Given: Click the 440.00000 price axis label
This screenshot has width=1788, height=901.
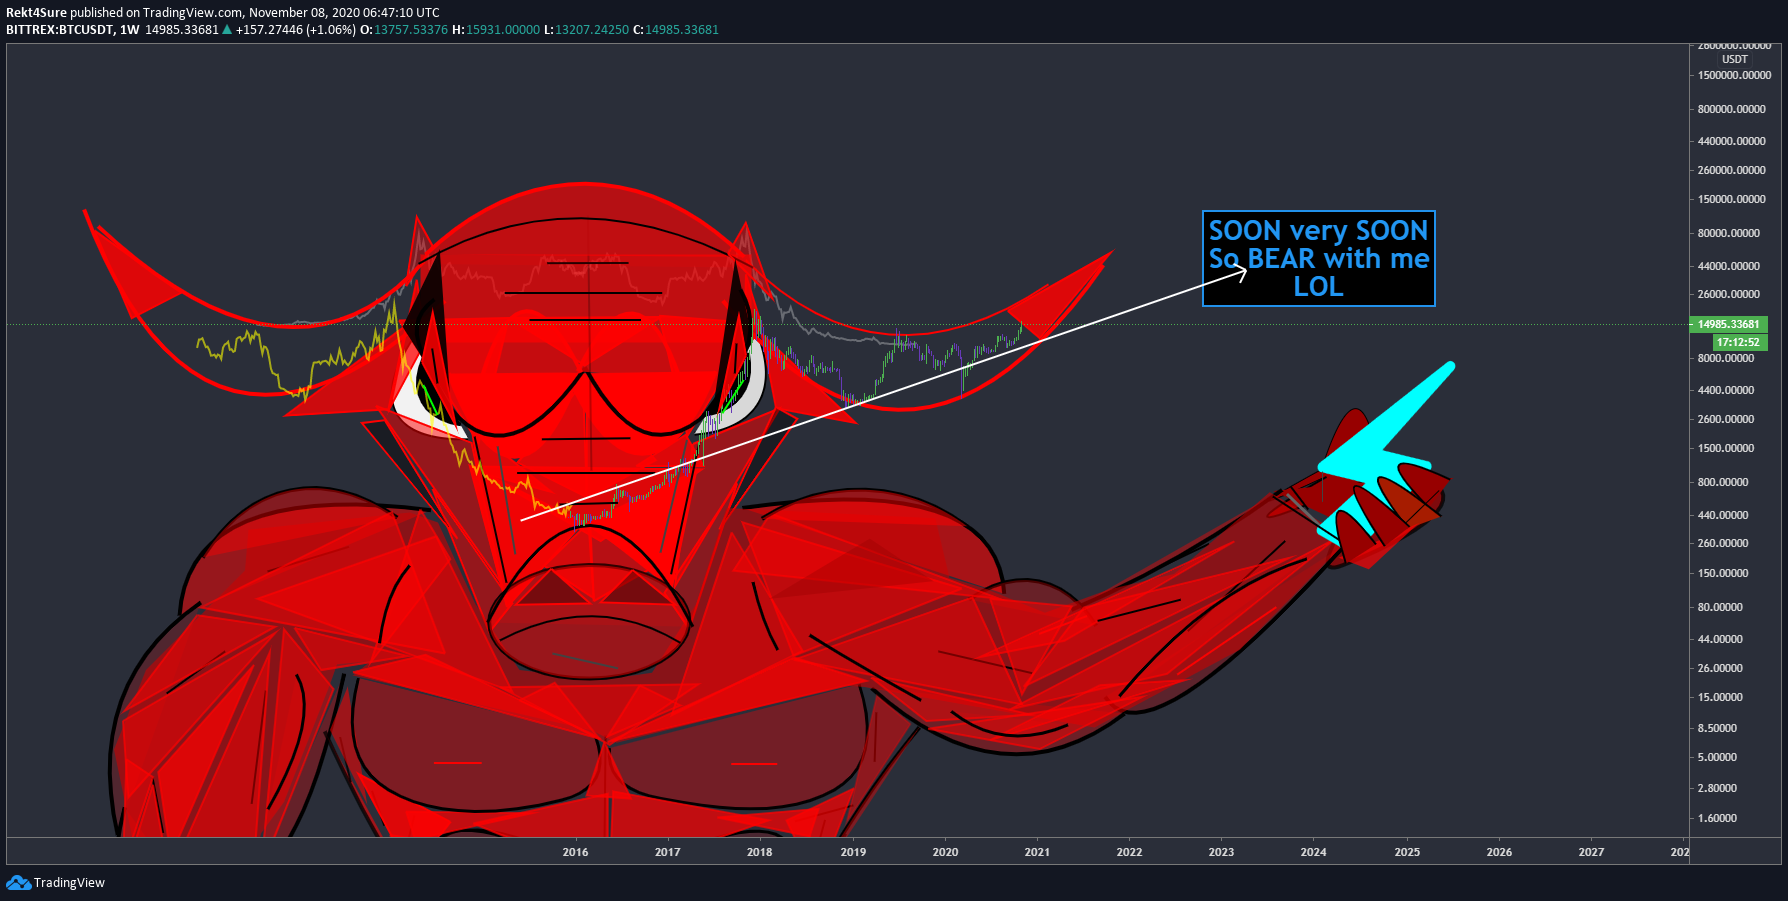Looking at the screenshot, I should [1723, 515].
